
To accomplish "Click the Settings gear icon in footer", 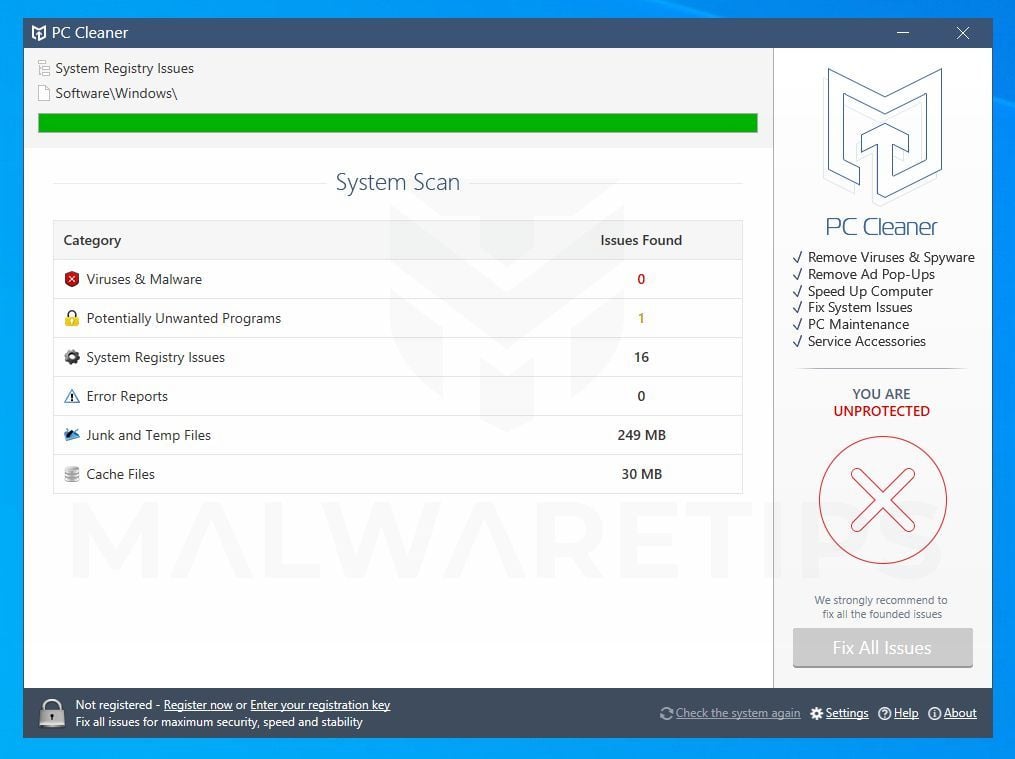I will [x=817, y=713].
